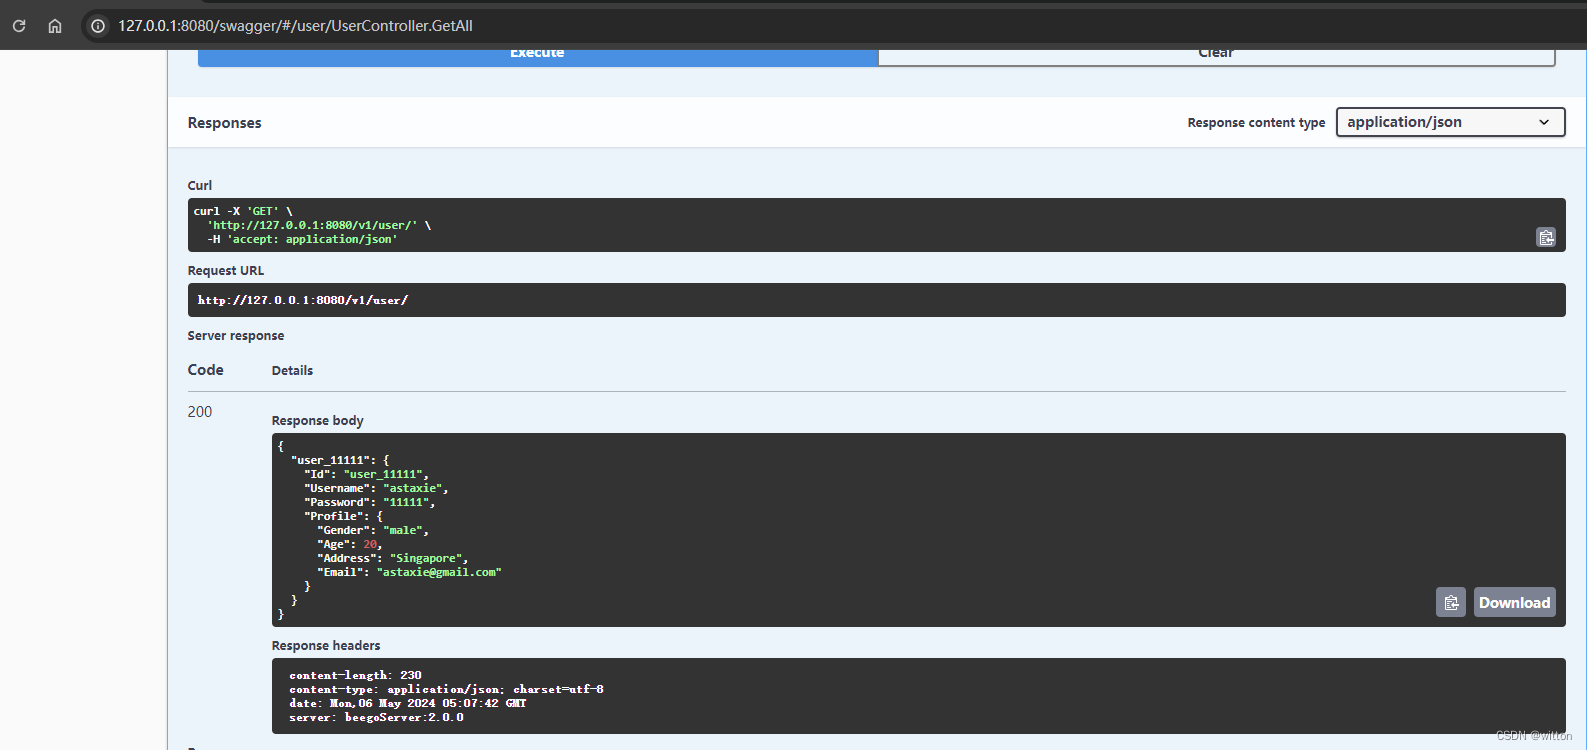Click the Details column header
The width and height of the screenshot is (1587, 750).
292,371
